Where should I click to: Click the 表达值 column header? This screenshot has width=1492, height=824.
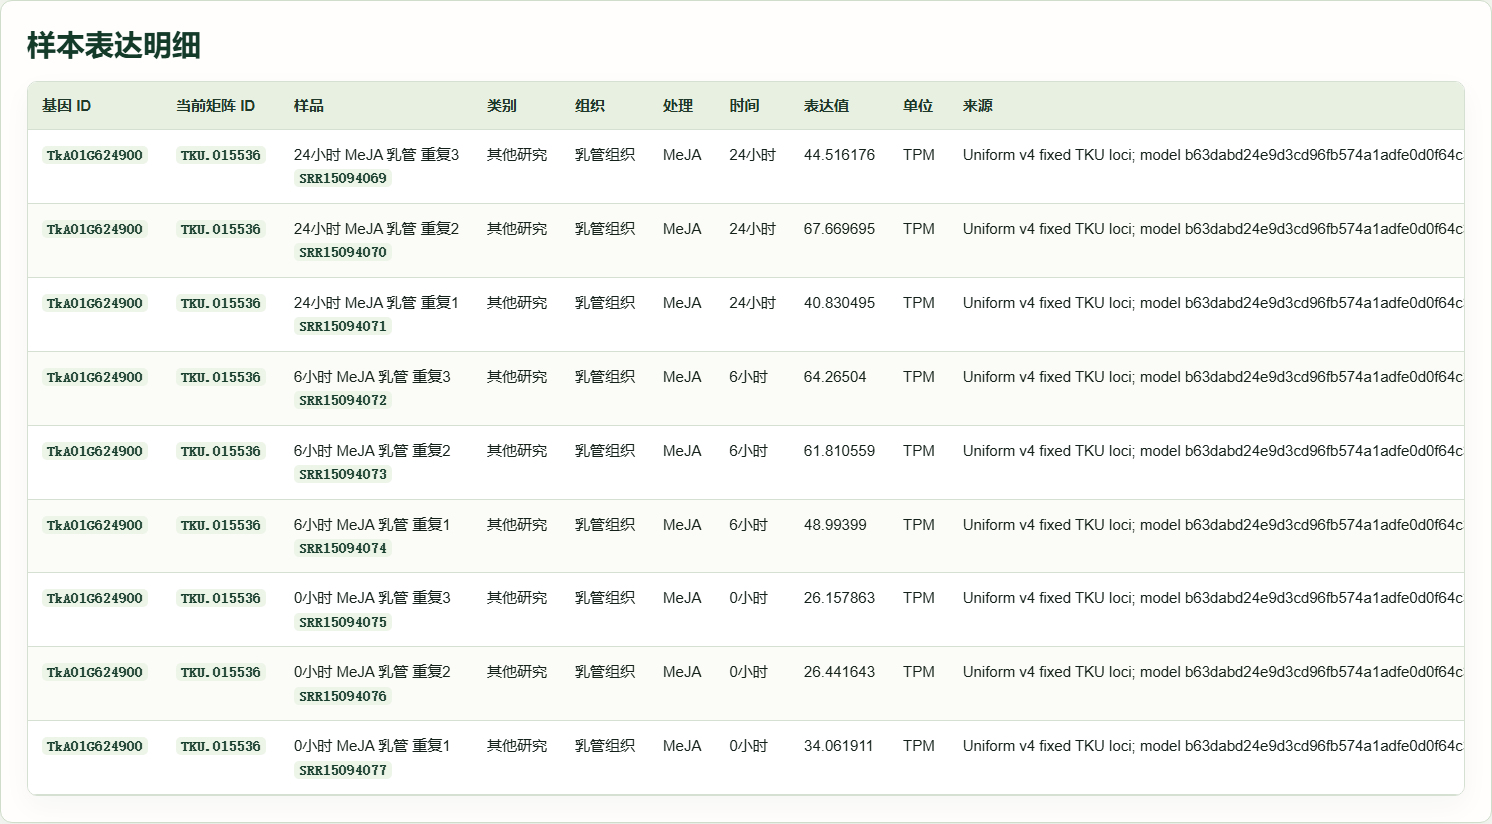[x=826, y=106]
